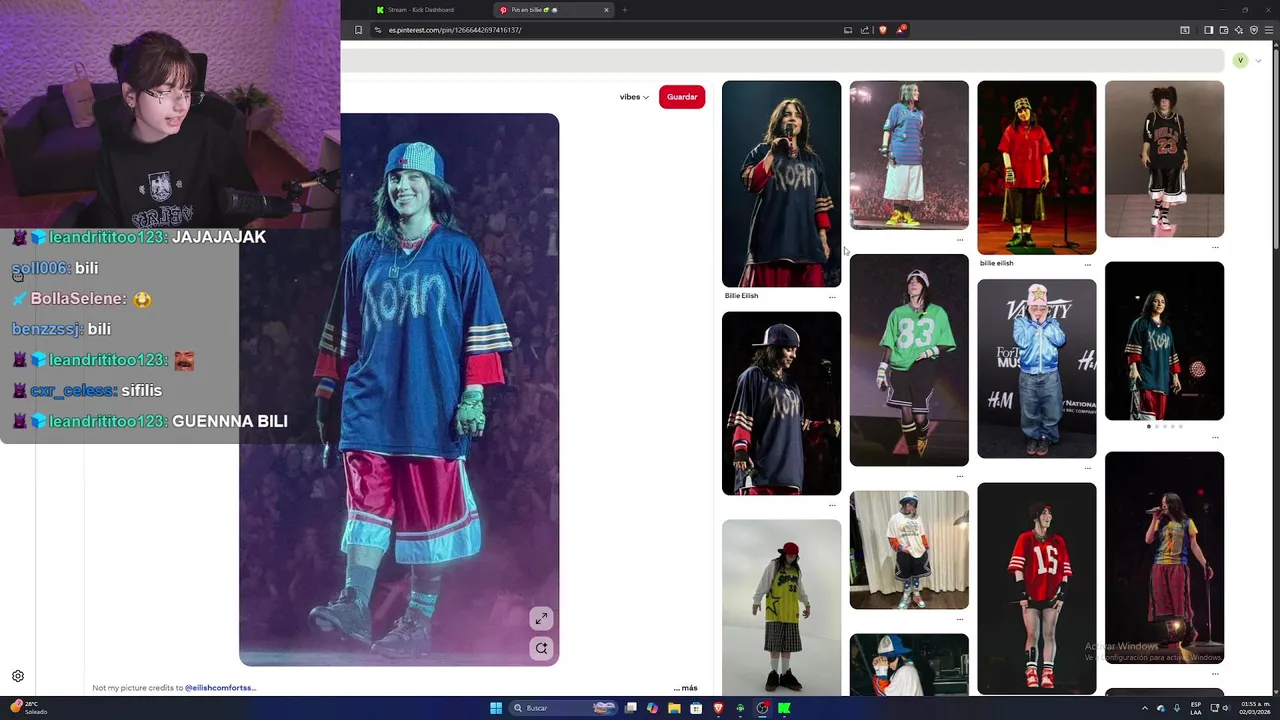Click the cast/screen icon in address bar
Screen dimensions: 1280x720
click(848, 30)
